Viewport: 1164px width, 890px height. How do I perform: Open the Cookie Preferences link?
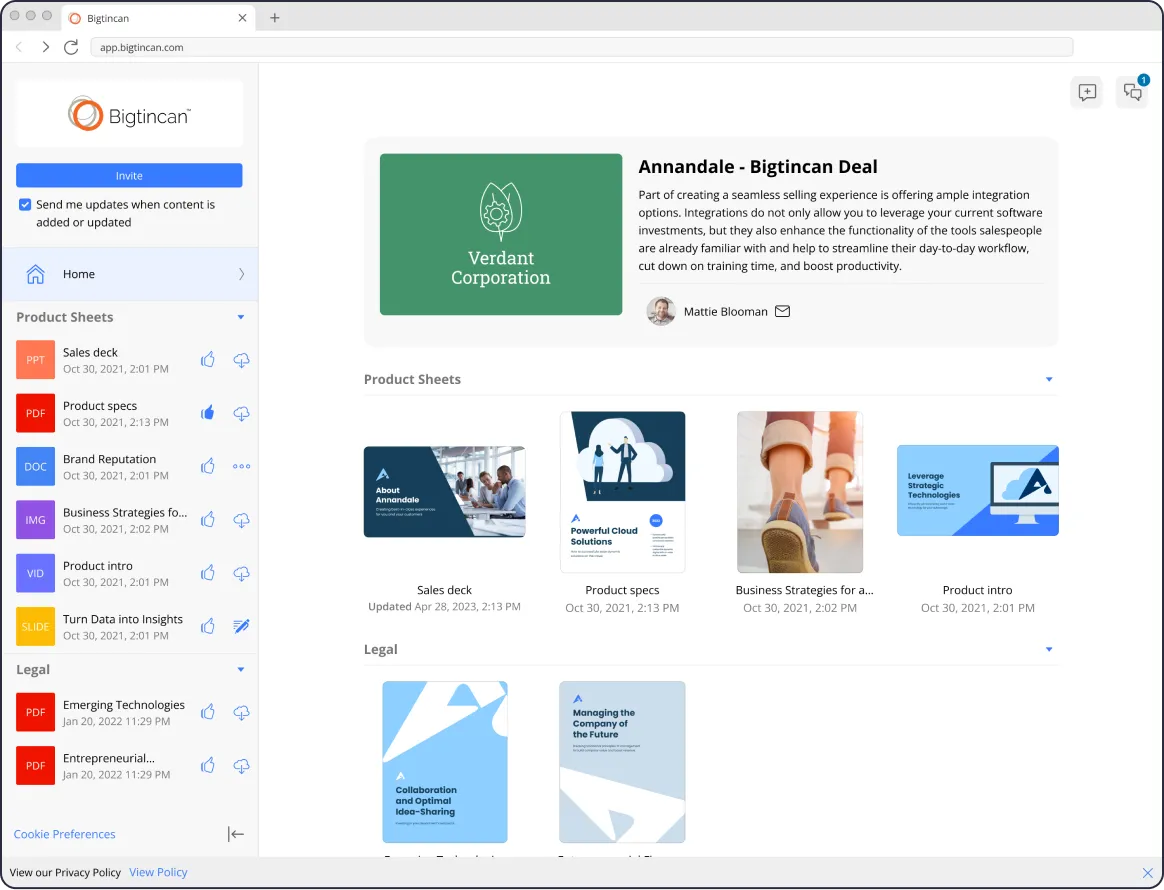click(65, 834)
